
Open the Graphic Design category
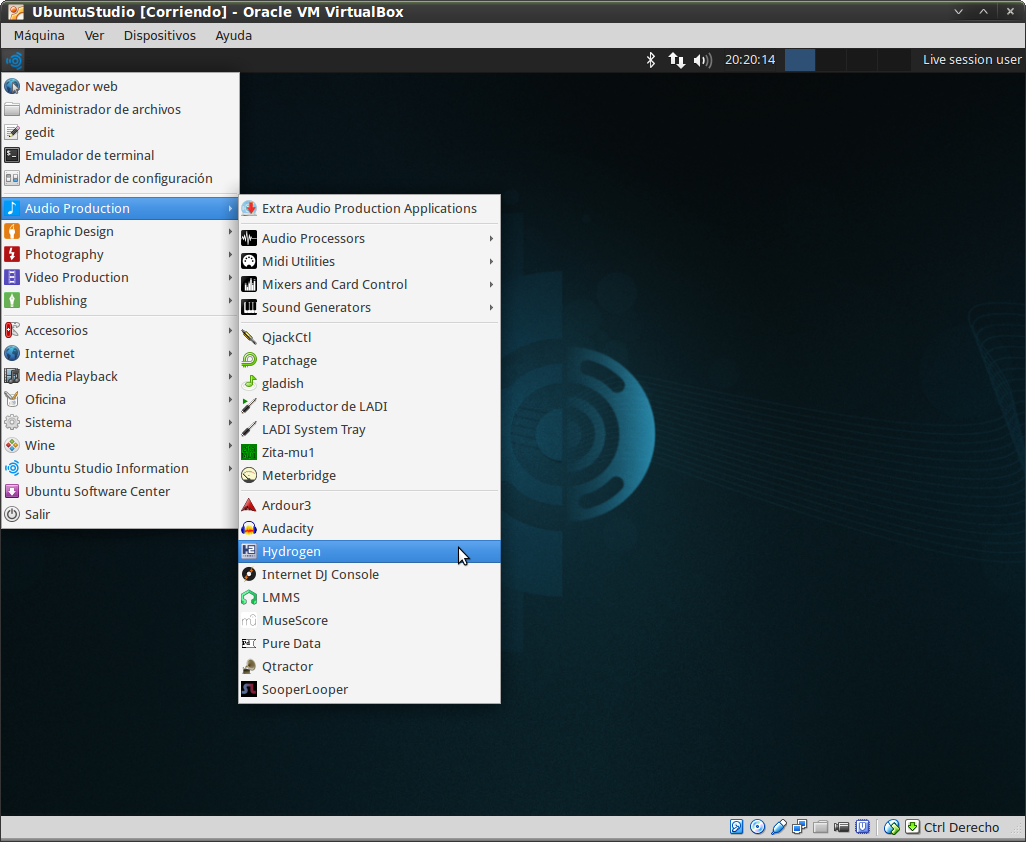point(69,231)
